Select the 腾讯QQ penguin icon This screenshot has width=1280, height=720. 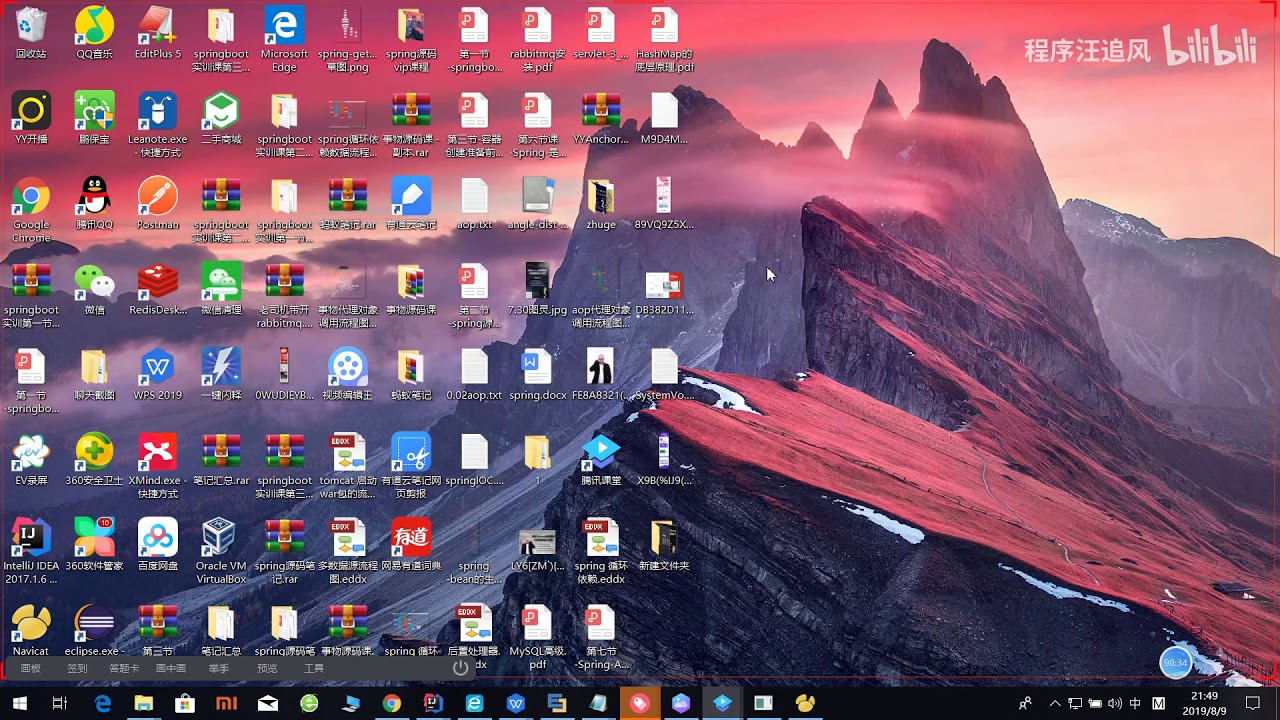tap(94, 203)
